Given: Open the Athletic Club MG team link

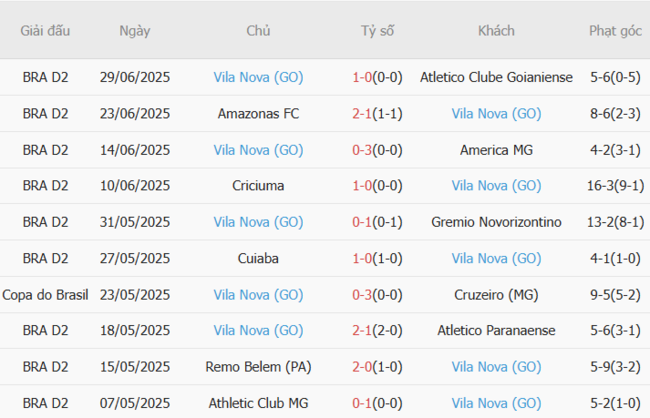Looking at the screenshot, I should [258, 403].
